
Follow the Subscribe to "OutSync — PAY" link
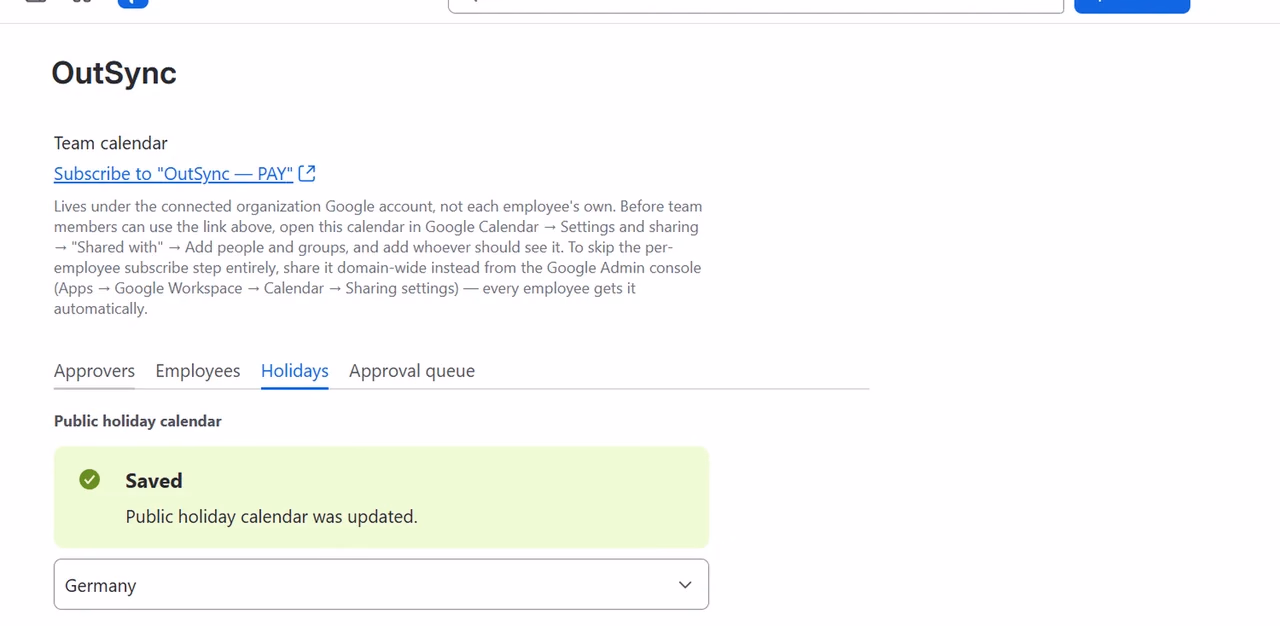pyautogui.click(x=174, y=174)
